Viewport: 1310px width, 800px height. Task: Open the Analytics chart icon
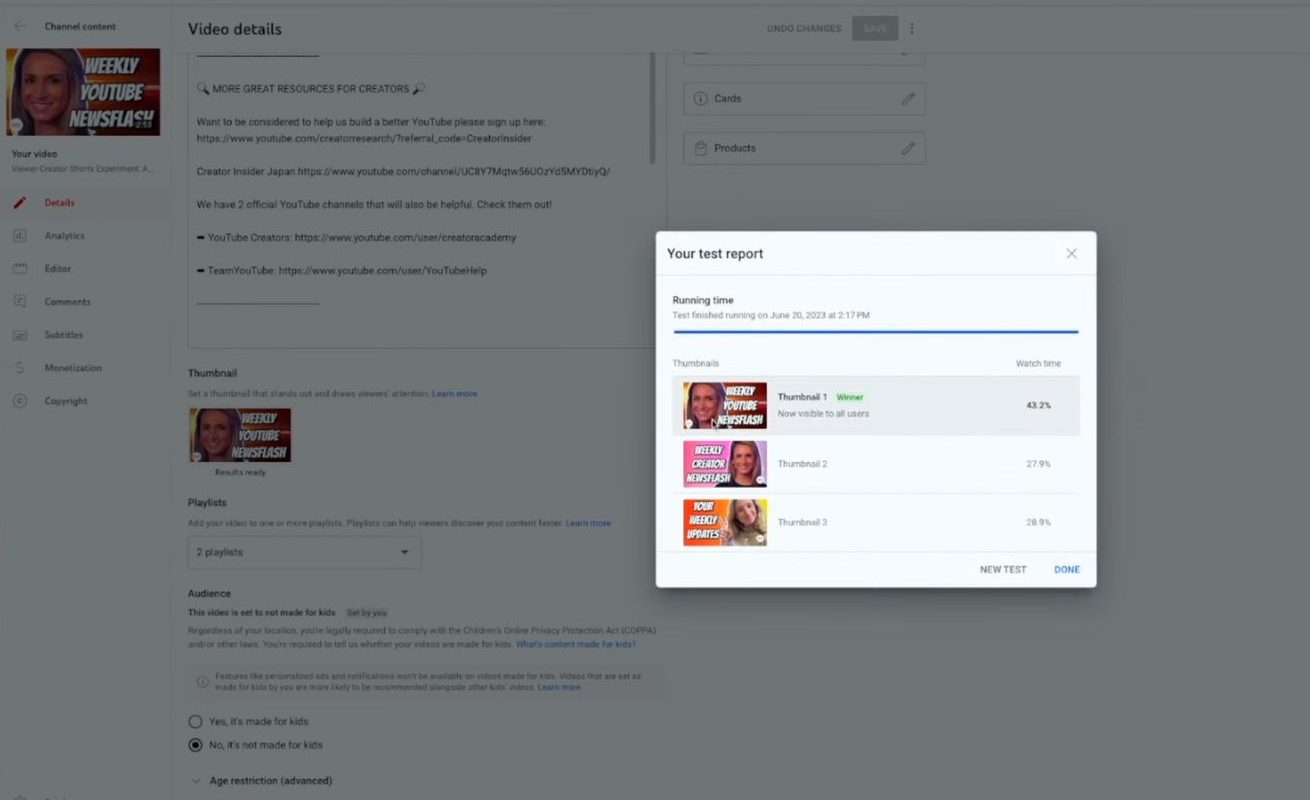pos(20,236)
